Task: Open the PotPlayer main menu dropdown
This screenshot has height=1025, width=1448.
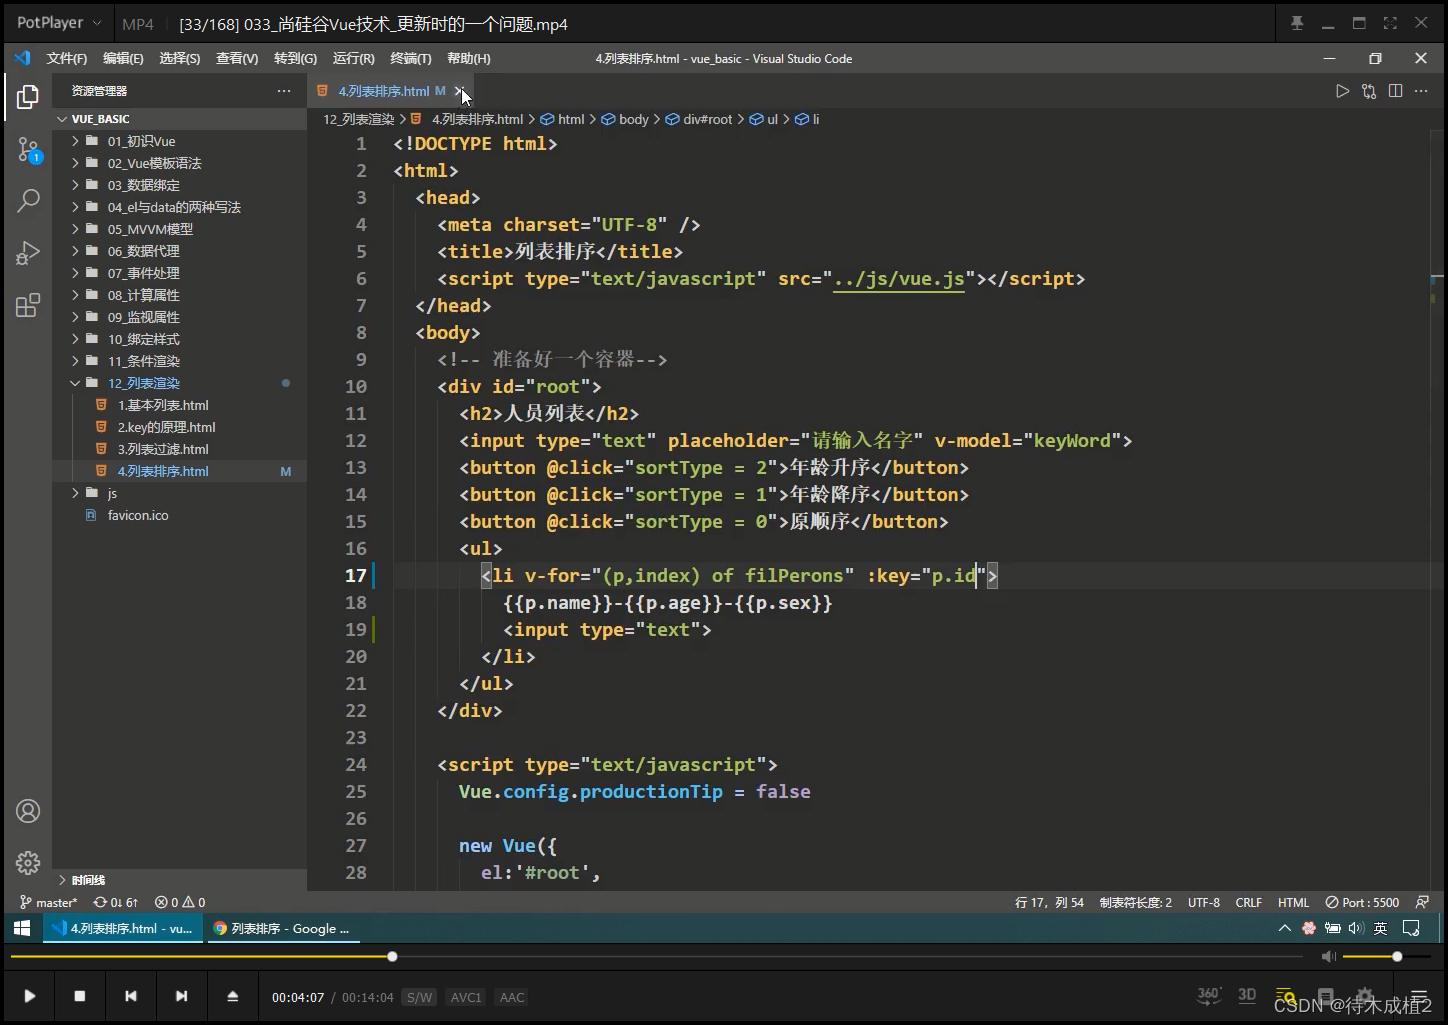Action: click(x=59, y=23)
